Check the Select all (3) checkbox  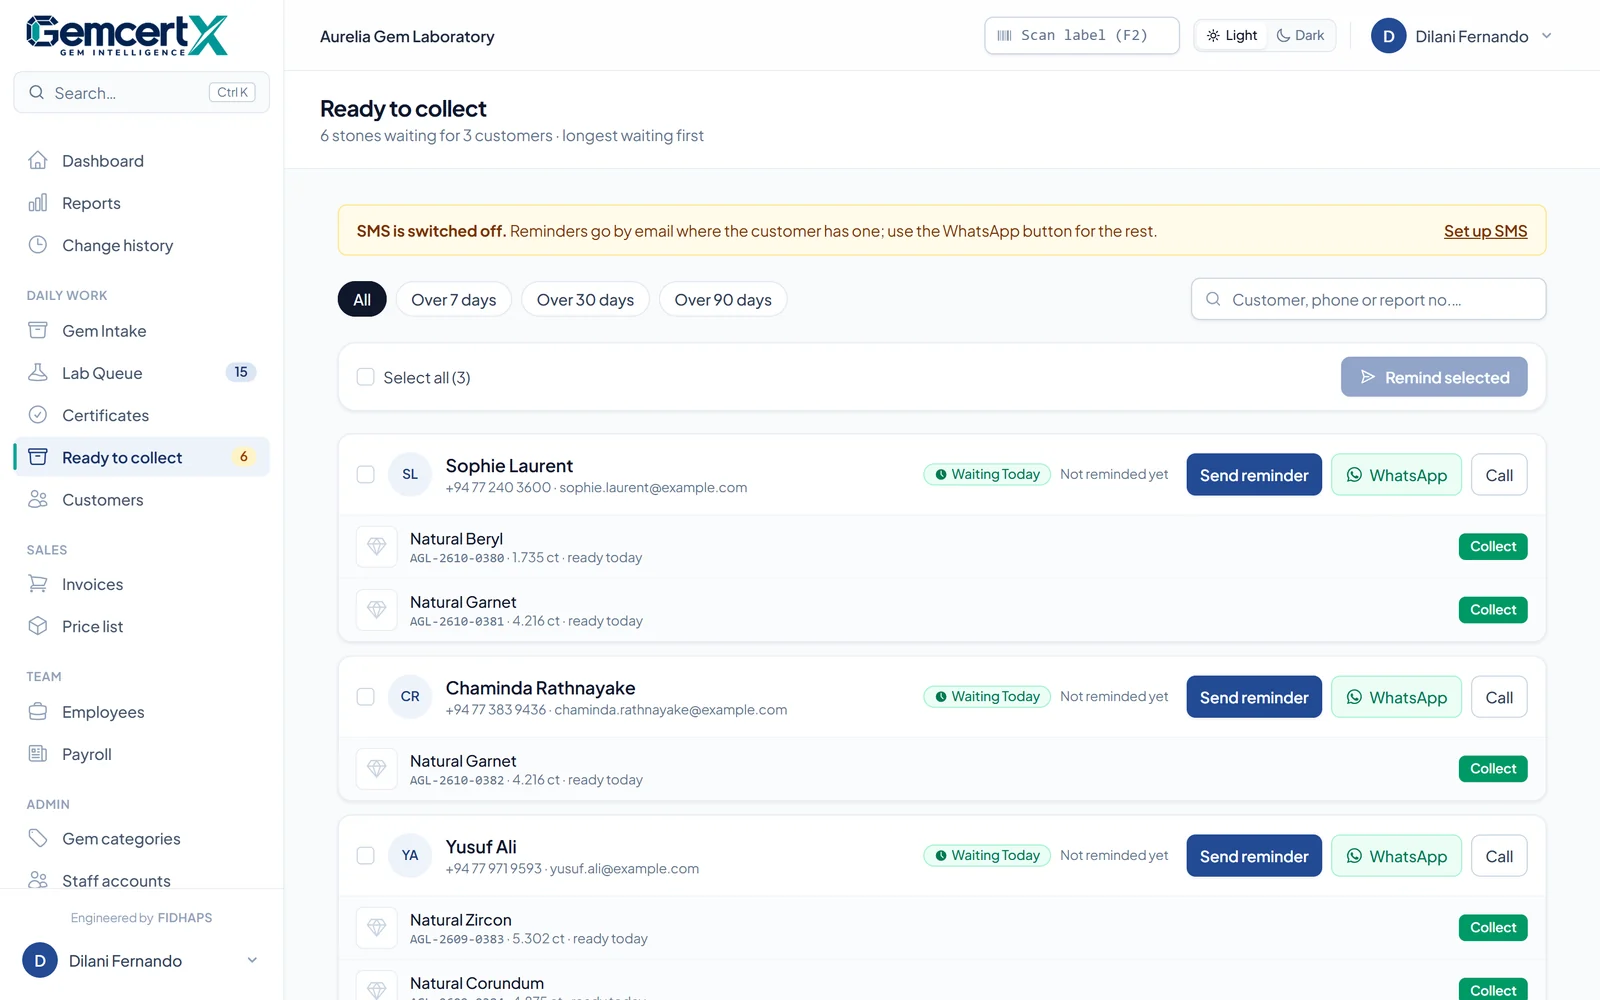(x=366, y=377)
